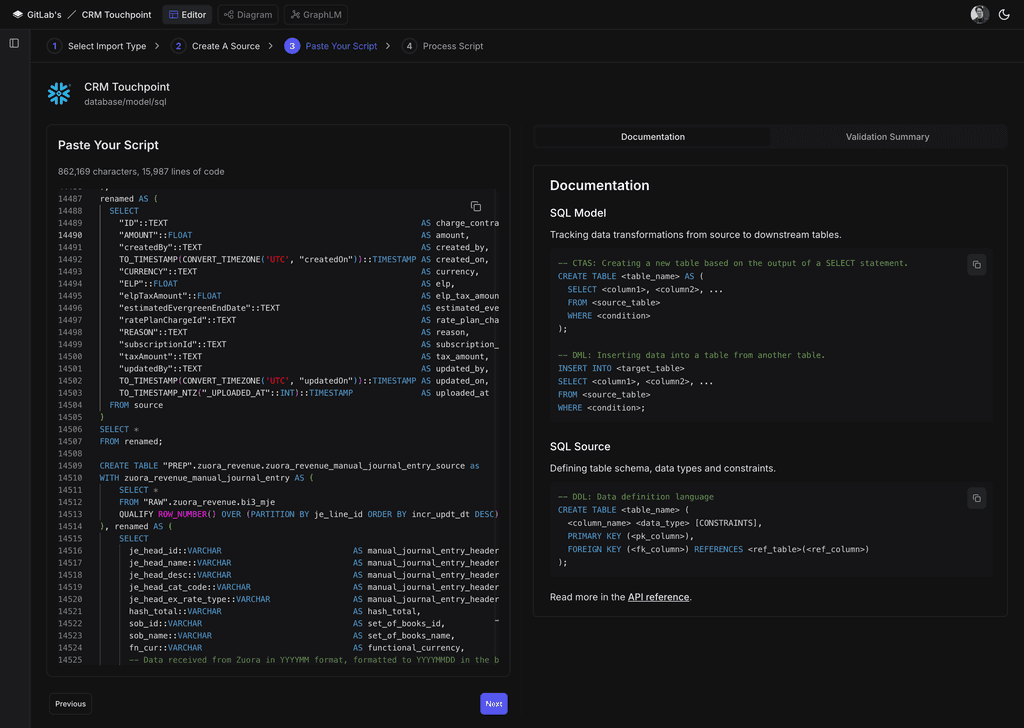1024x728 pixels.
Task: Select the Editor view
Action: click(186, 14)
